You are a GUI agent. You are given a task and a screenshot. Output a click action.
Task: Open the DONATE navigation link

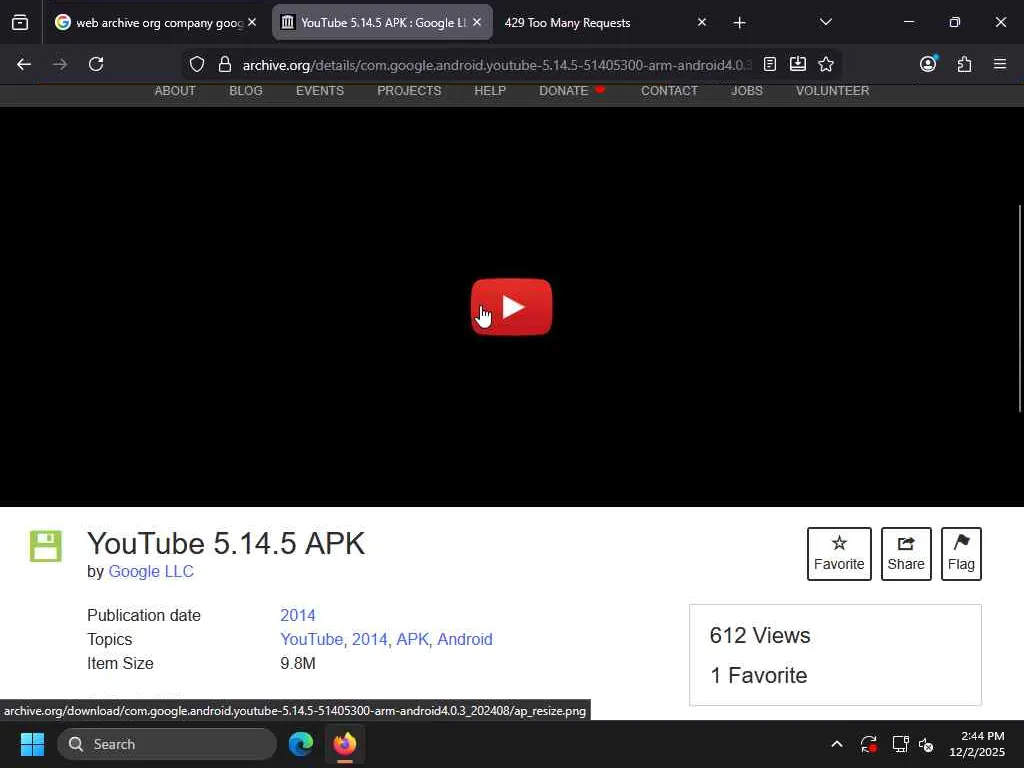(564, 91)
